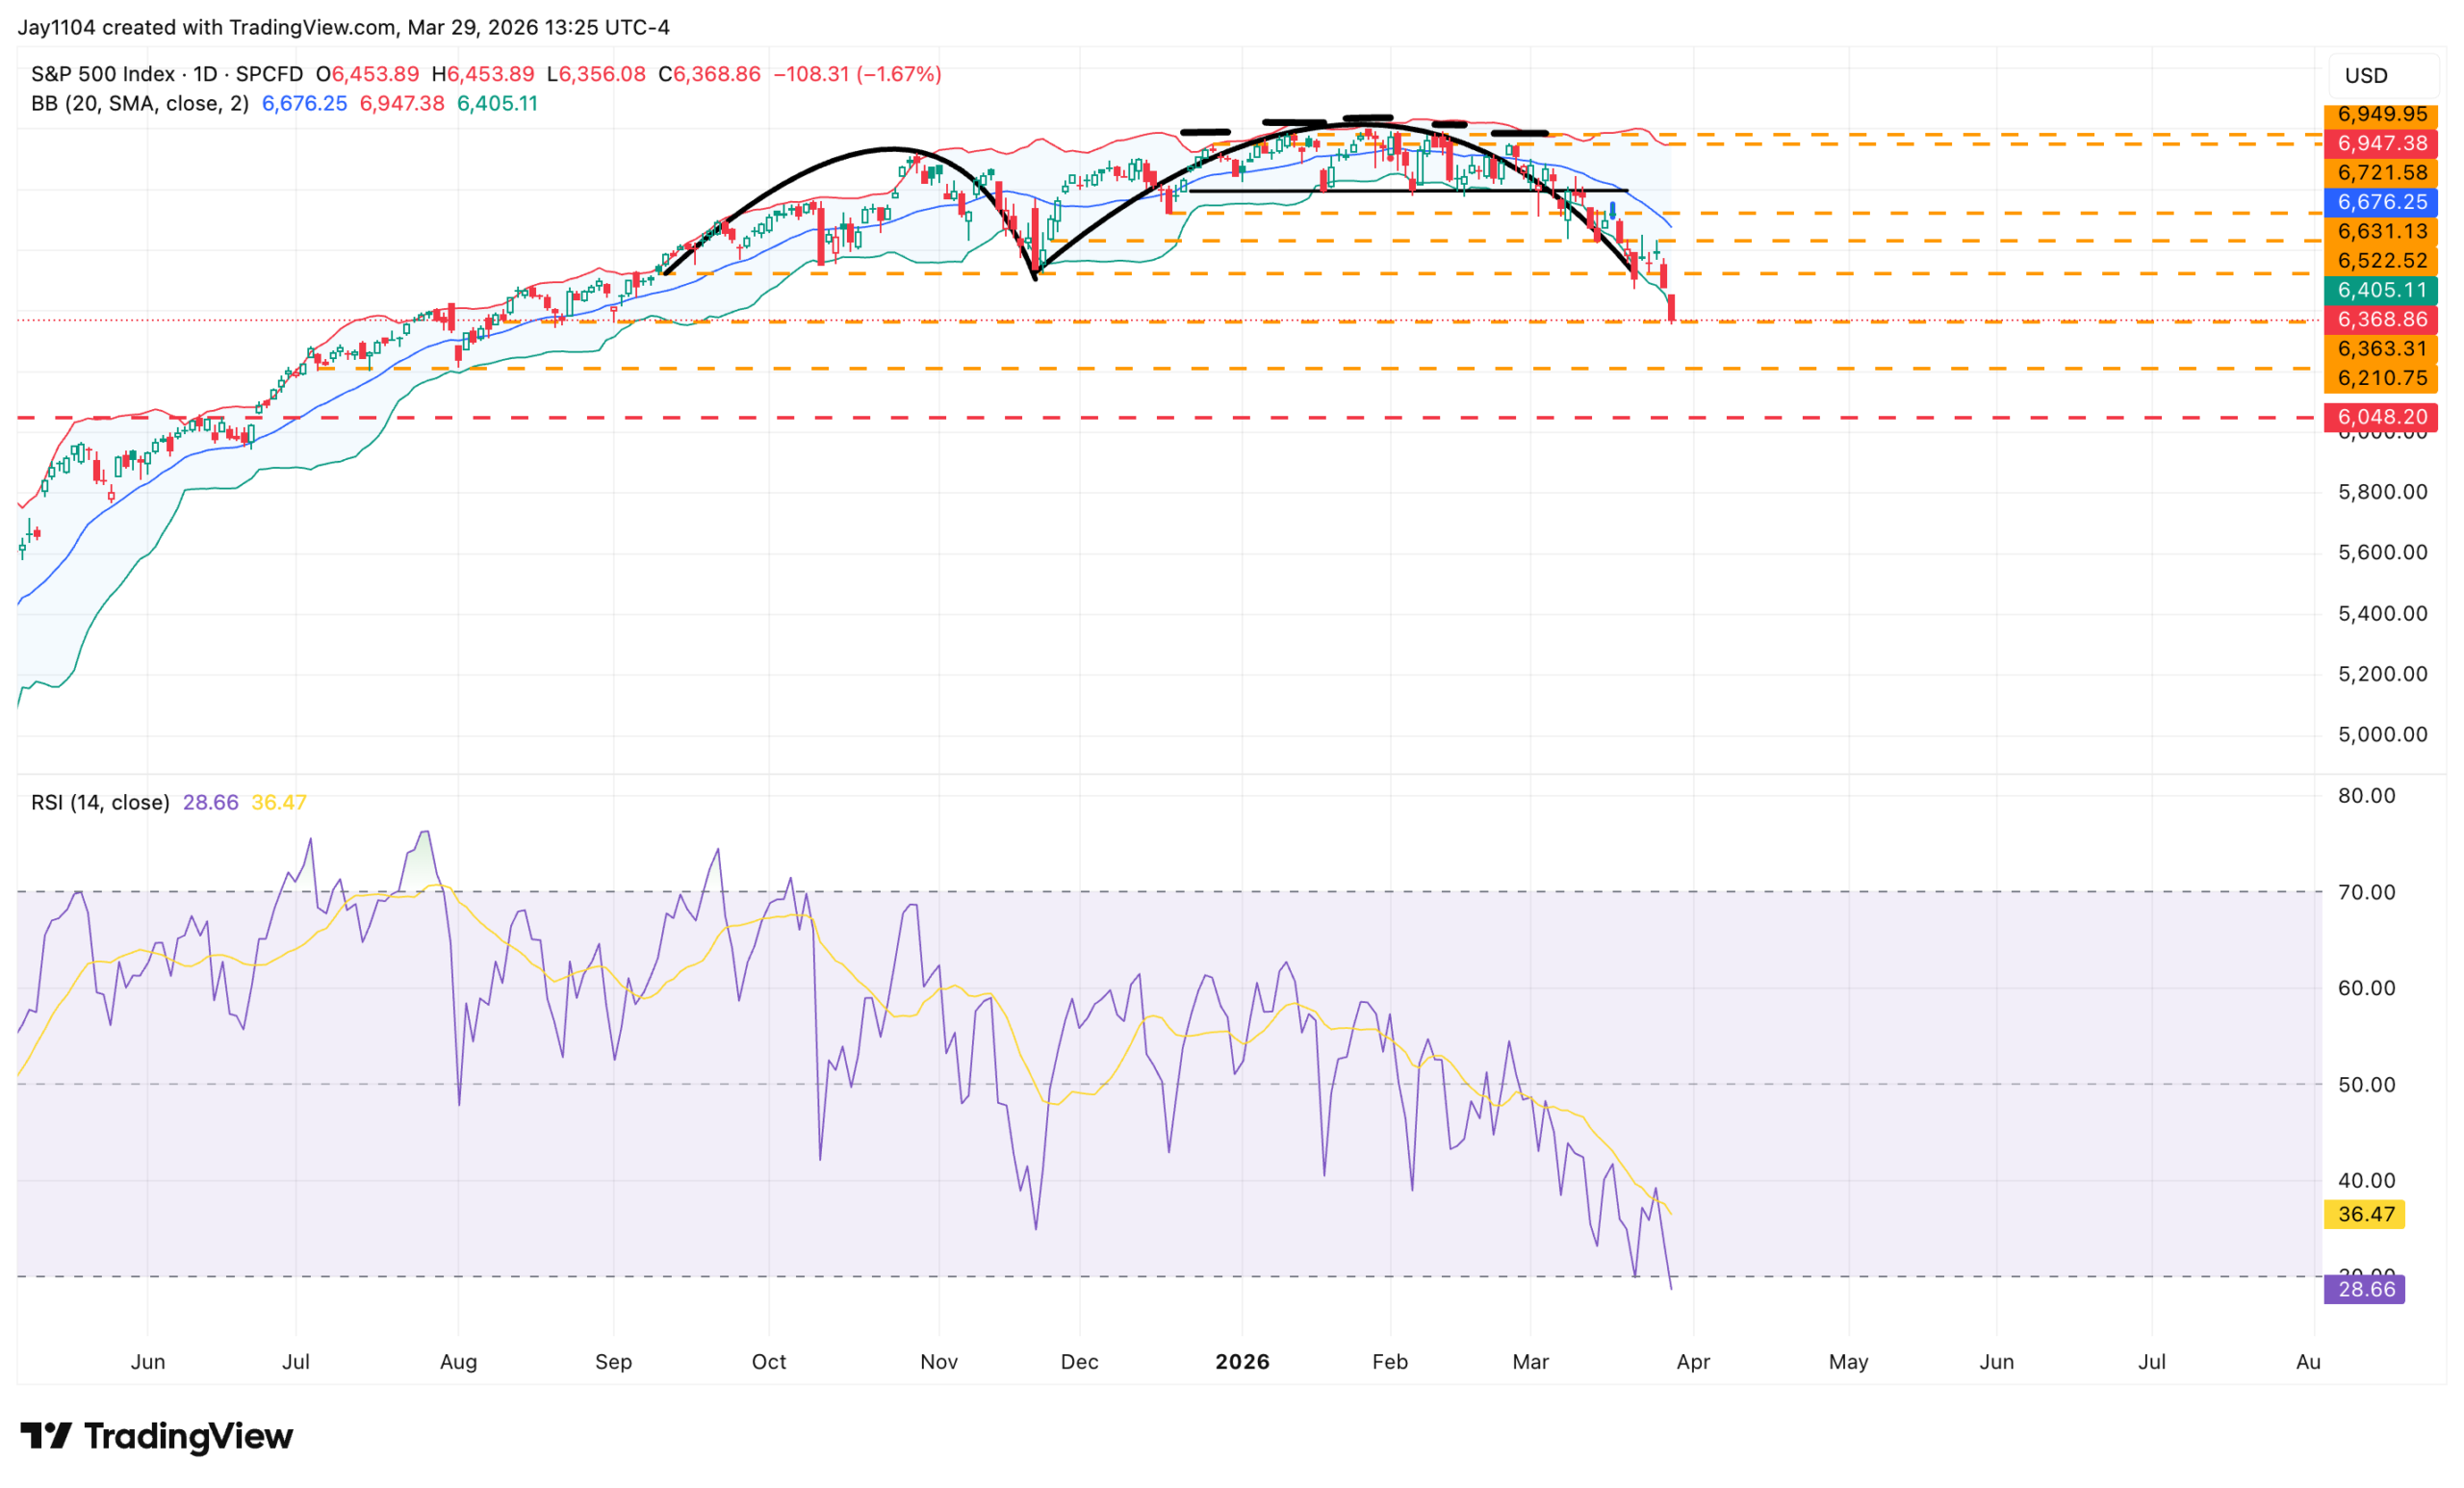Viewport: 2464px width, 1488px height.
Task: Click the latest red candle at chart's right edge
Action: pos(1671,307)
